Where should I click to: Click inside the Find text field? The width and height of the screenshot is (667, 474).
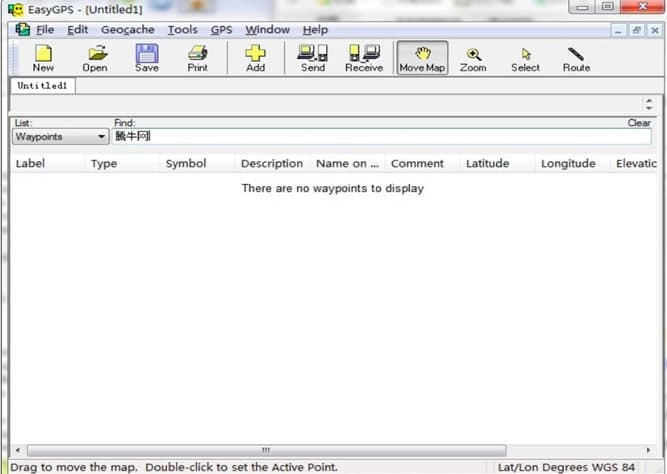(381, 136)
